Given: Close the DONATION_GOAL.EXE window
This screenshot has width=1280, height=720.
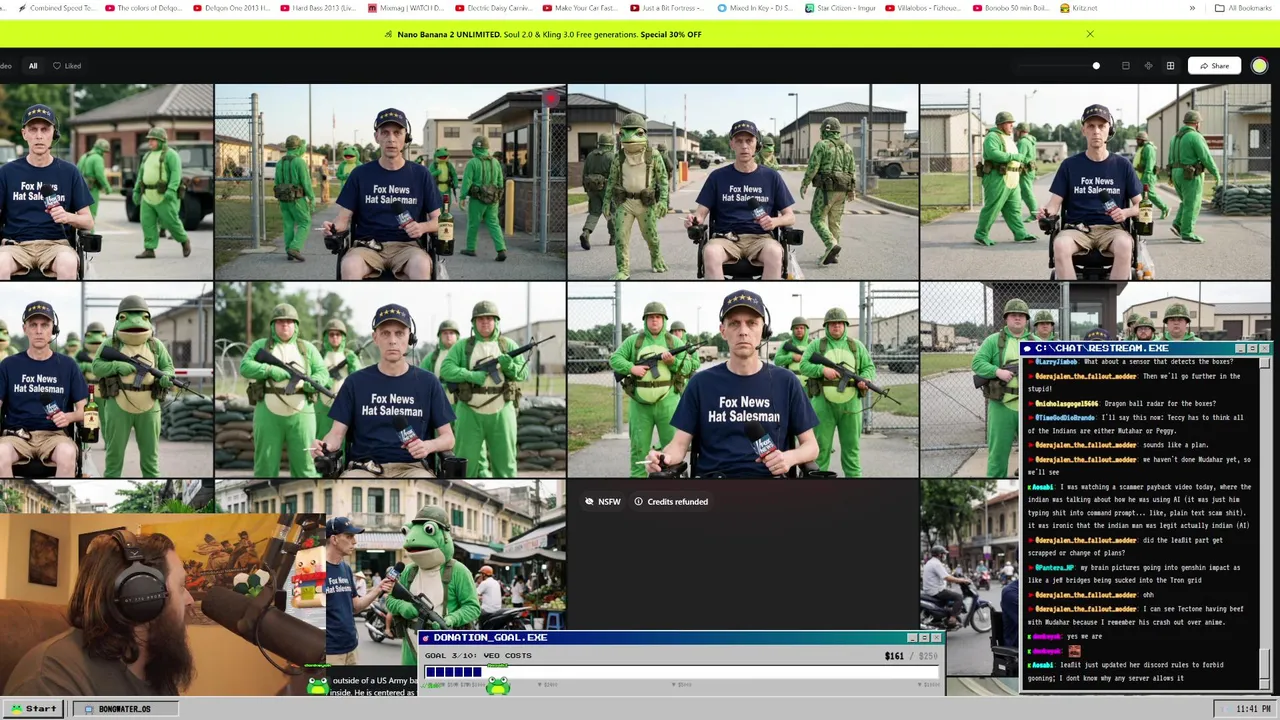Looking at the screenshot, I should (x=936, y=637).
